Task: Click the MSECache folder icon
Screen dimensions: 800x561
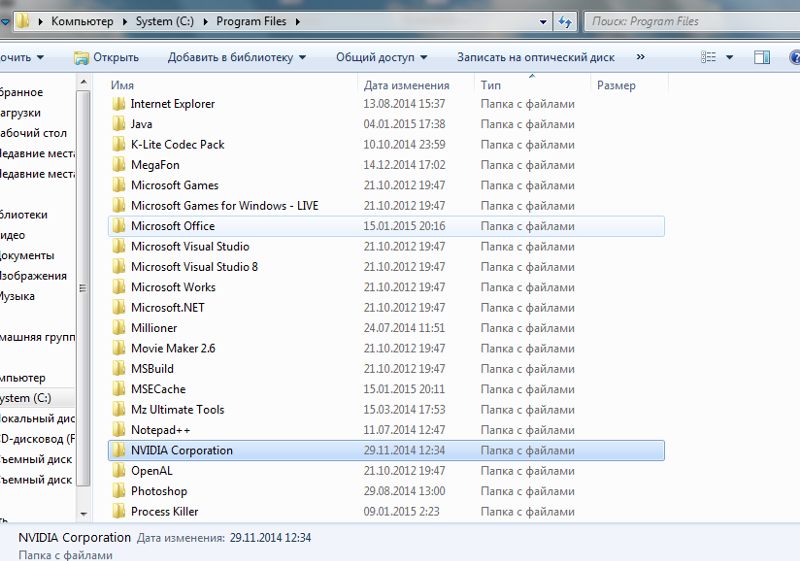Action: tap(119, 389)
